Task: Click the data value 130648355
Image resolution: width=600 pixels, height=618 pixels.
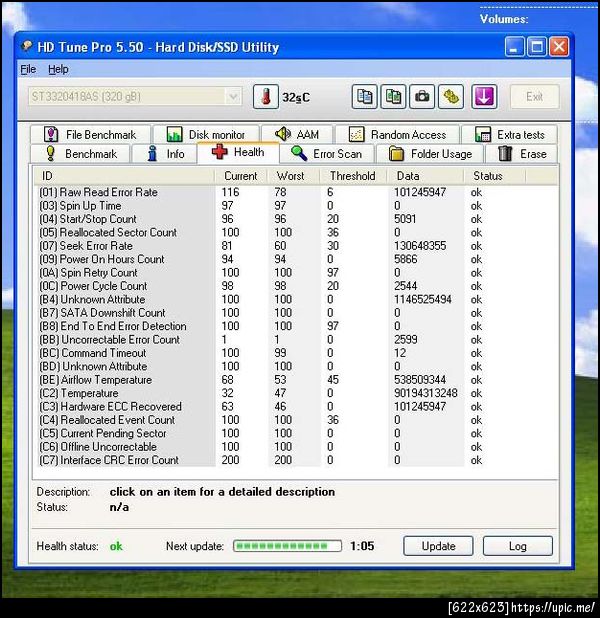Action: point(420,246)
